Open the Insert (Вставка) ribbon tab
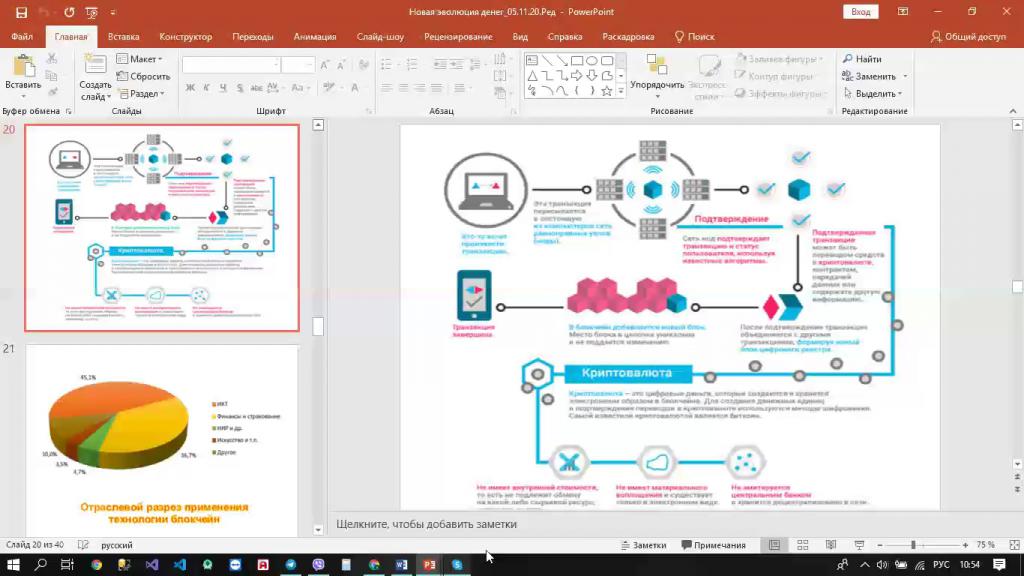Image resolution: width=1024 pixels, height=576 pixels. (123, 36)
